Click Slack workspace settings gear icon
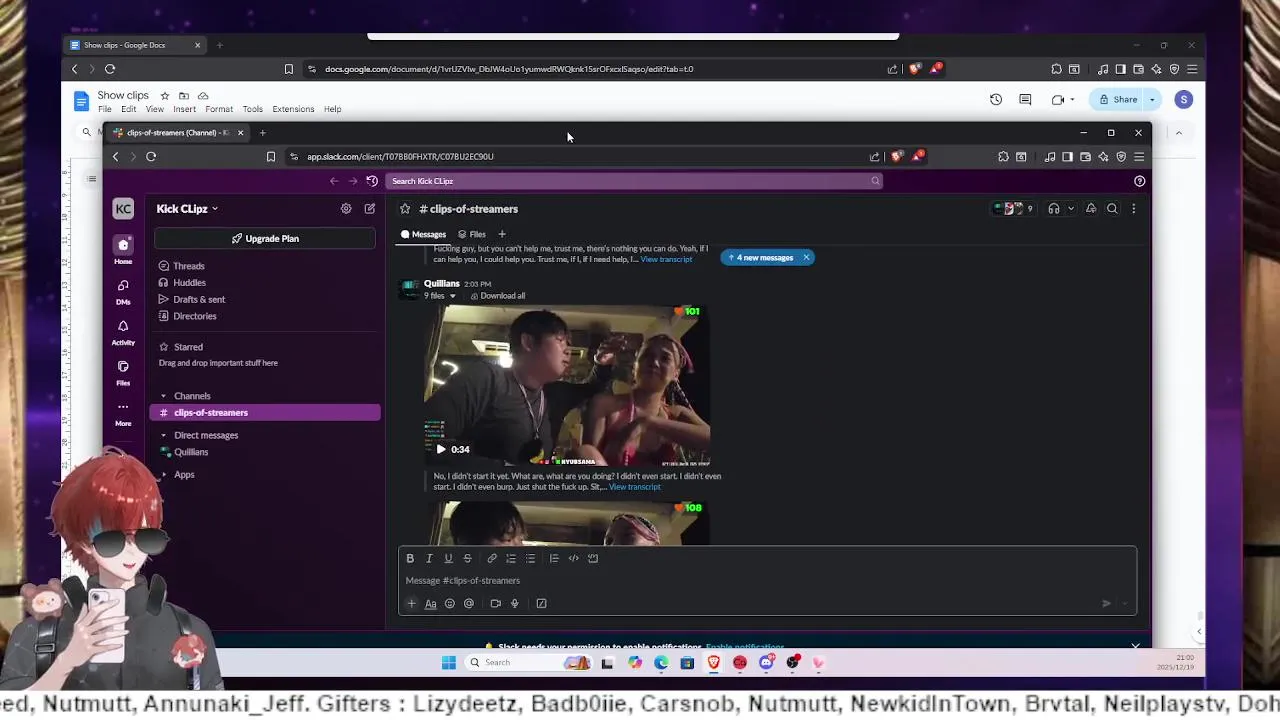 (x=346, y=209)
